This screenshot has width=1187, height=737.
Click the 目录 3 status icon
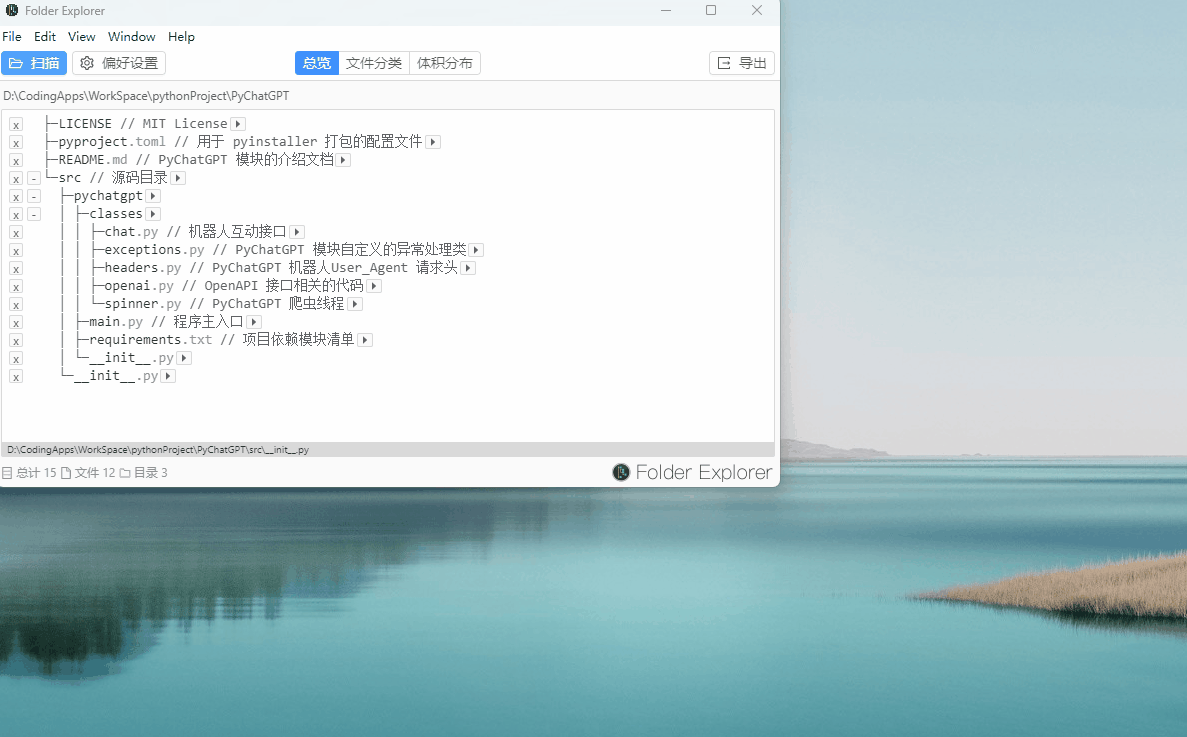125,473
